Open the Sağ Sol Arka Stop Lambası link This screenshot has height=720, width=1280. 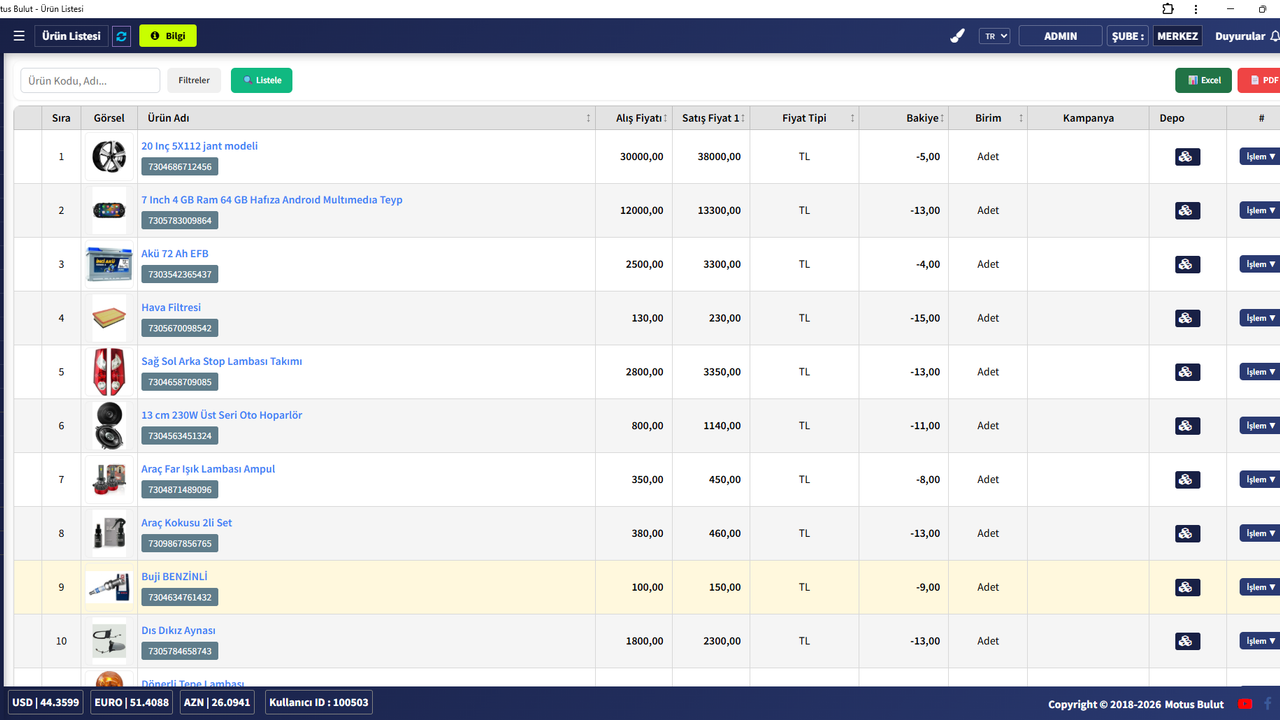pos(221,361)
